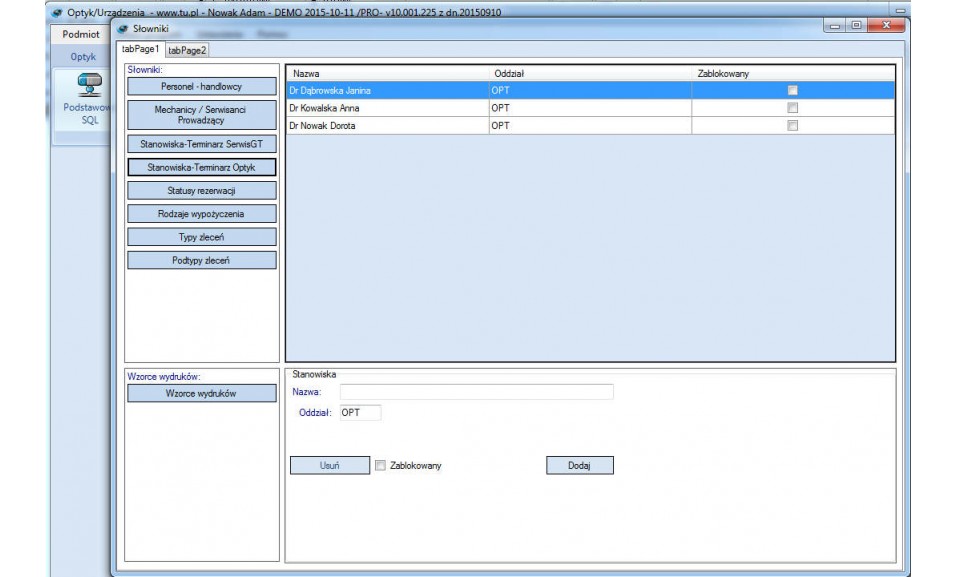Open the Statusy rezerwacji dictionary
The image size is (957, 577).
[201, 190]
